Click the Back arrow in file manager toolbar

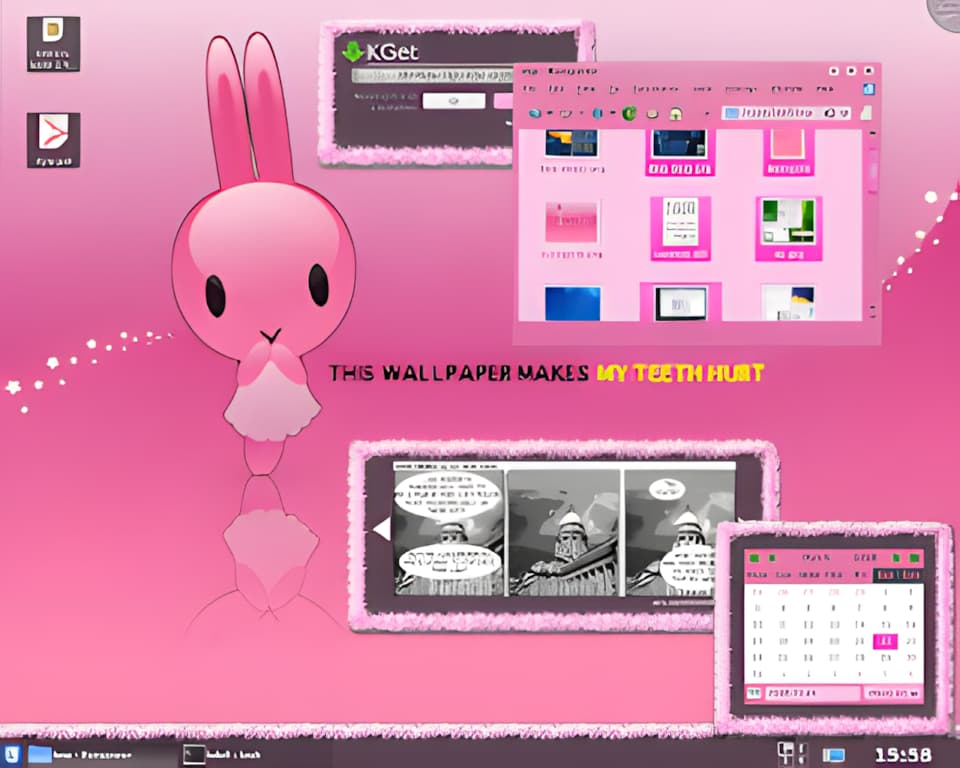(534, 113)
